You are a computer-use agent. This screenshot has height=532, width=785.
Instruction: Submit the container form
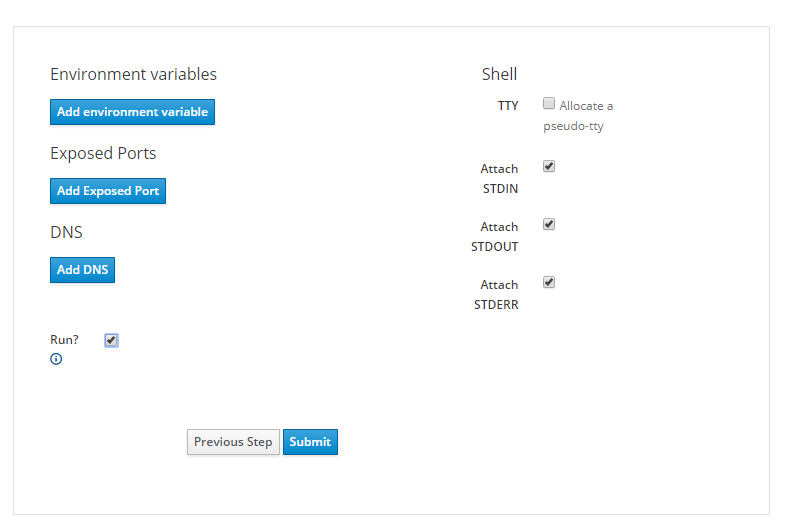pos(310,442)
